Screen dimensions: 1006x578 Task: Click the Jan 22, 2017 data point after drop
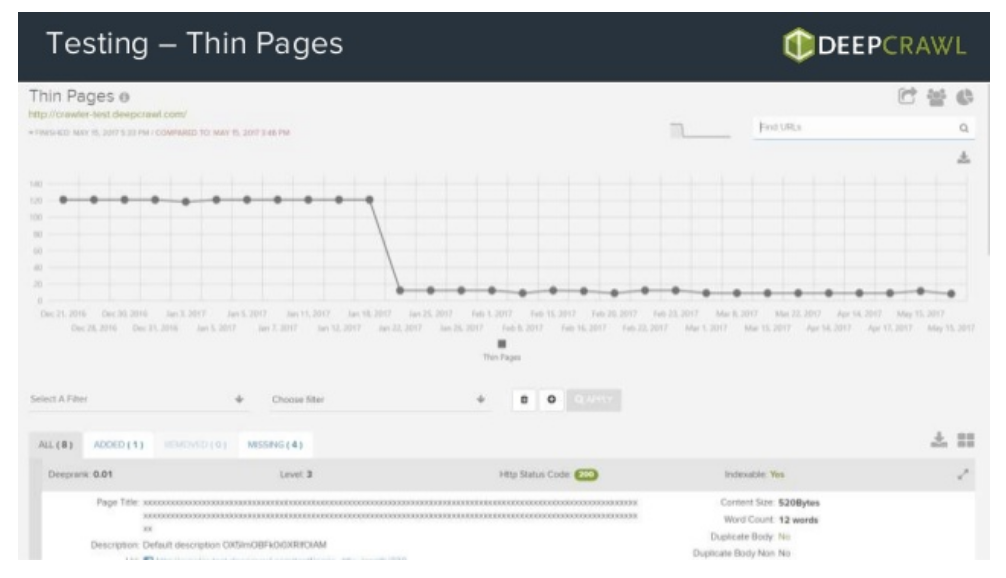(x=400, y=291)
